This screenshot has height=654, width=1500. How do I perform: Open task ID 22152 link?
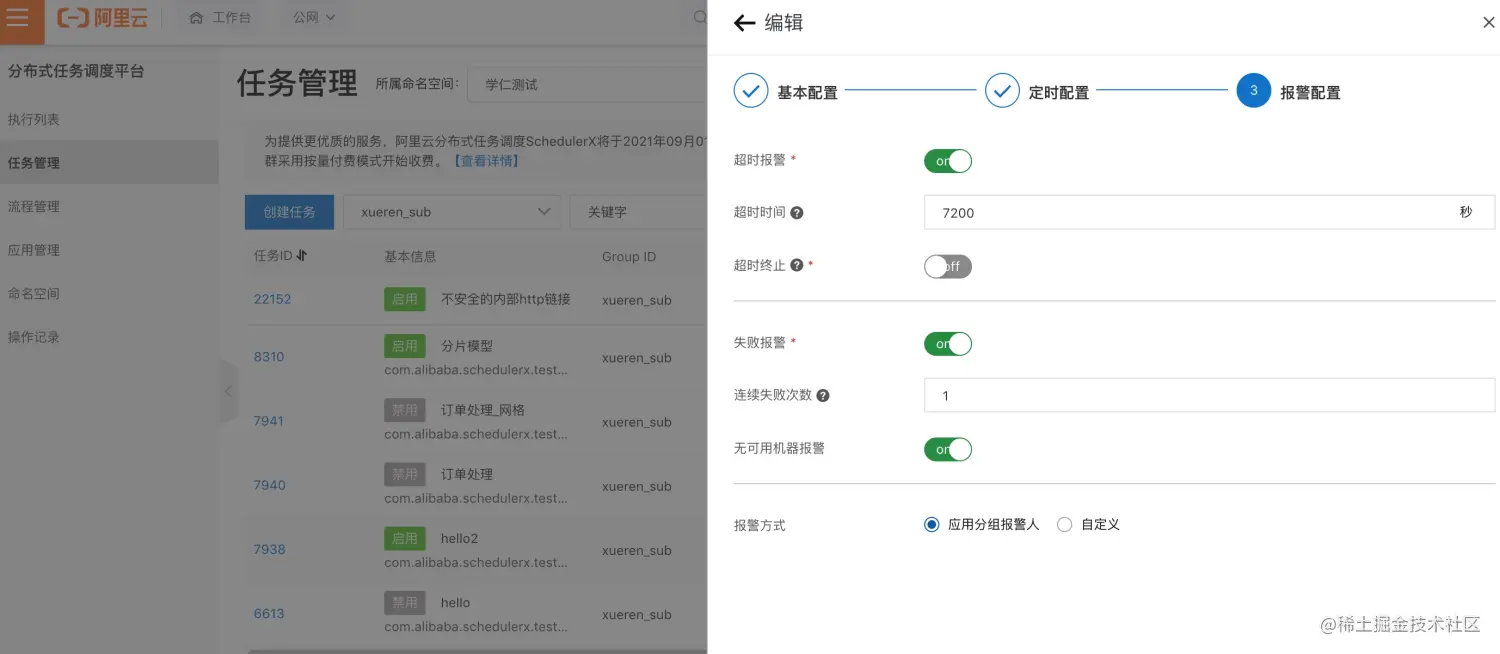pyautogui.click(x=273, y=299)
